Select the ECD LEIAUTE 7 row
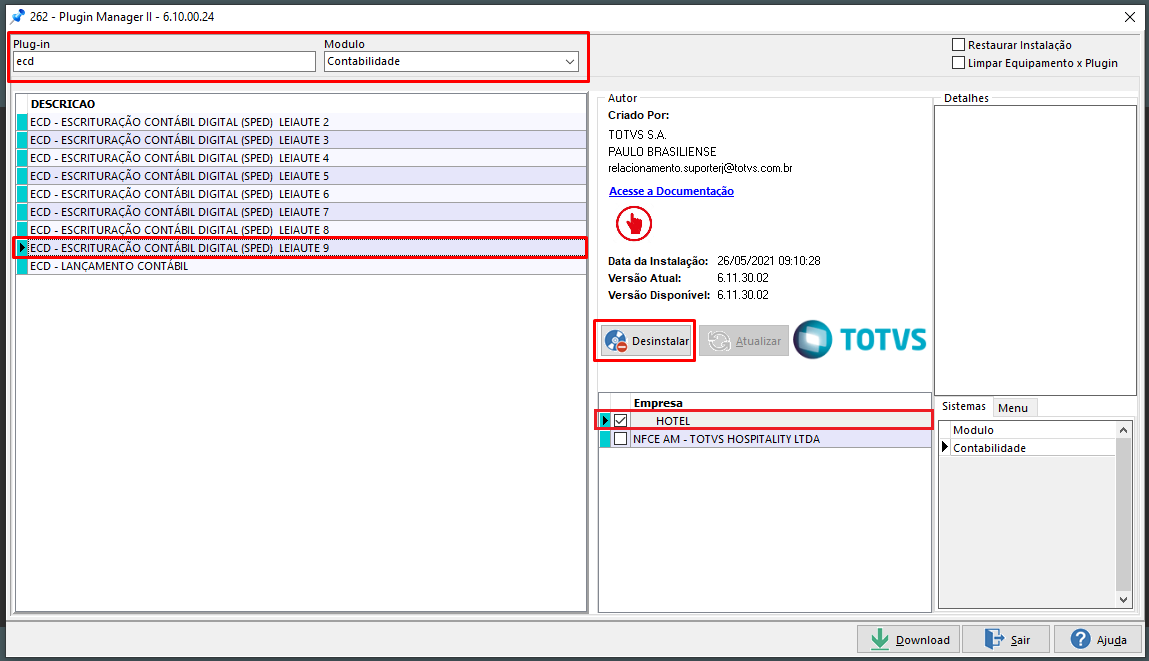The width and height of the screenshot is (1149, 661). (301, 212)
